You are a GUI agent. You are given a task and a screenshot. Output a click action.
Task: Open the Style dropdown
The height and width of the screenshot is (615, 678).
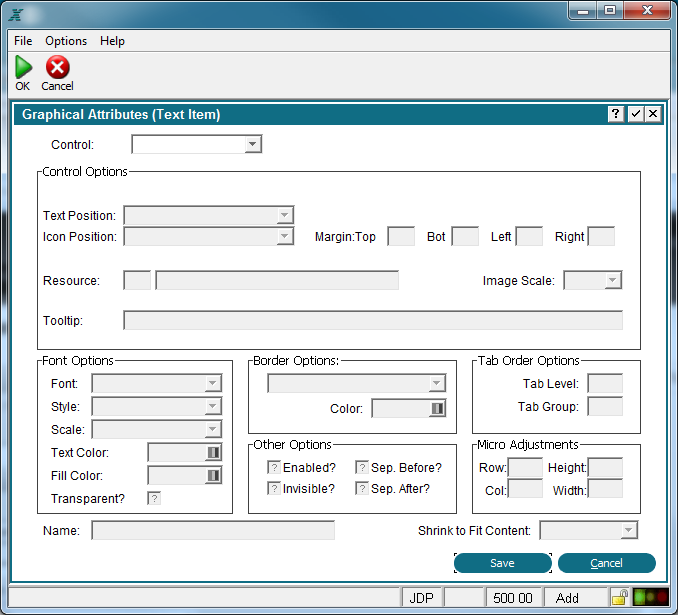[x=212, y=406]
